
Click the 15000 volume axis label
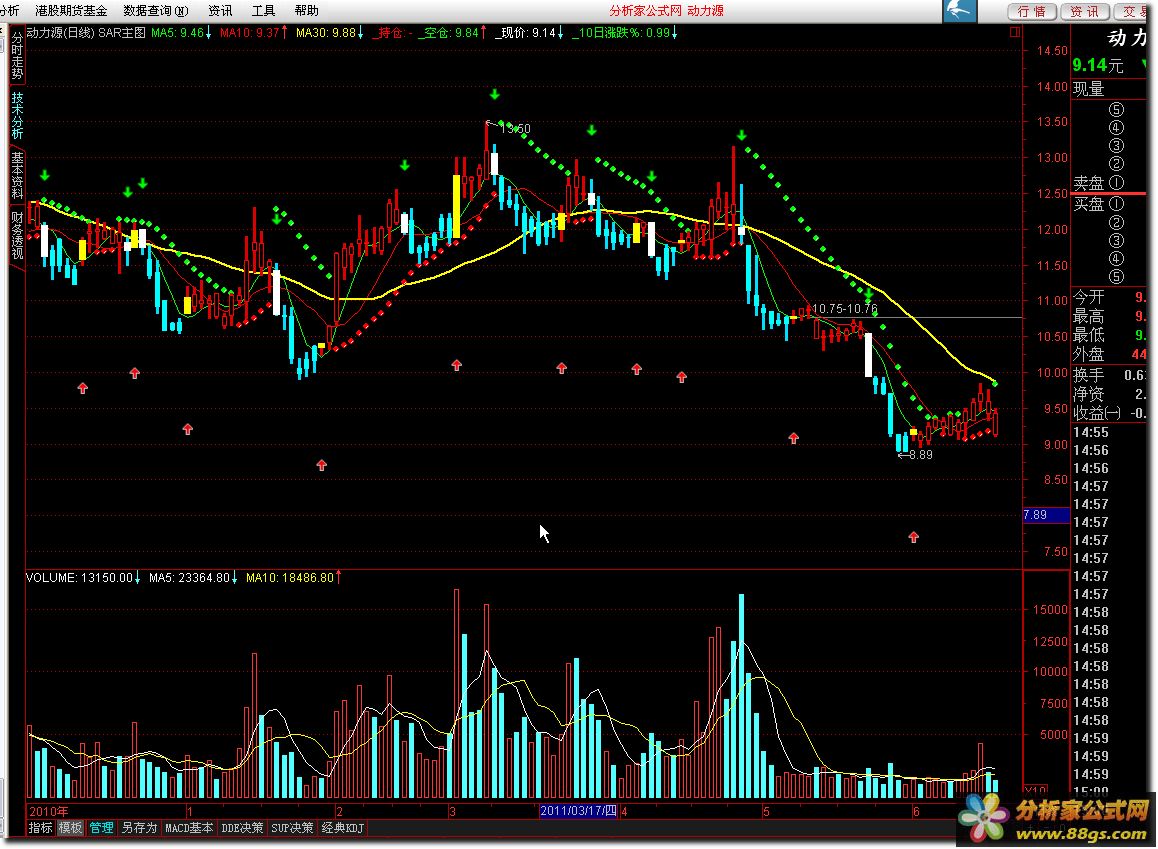point(1050,610)
